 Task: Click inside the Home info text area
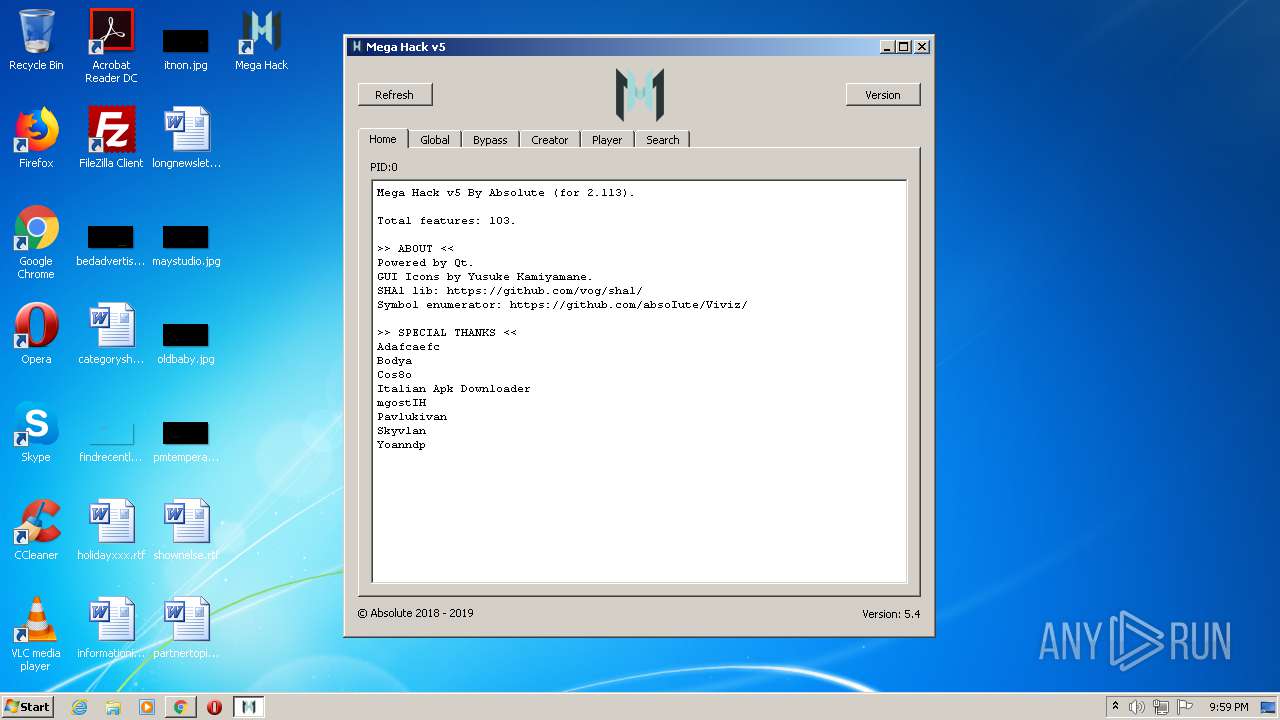click(639, 381)
